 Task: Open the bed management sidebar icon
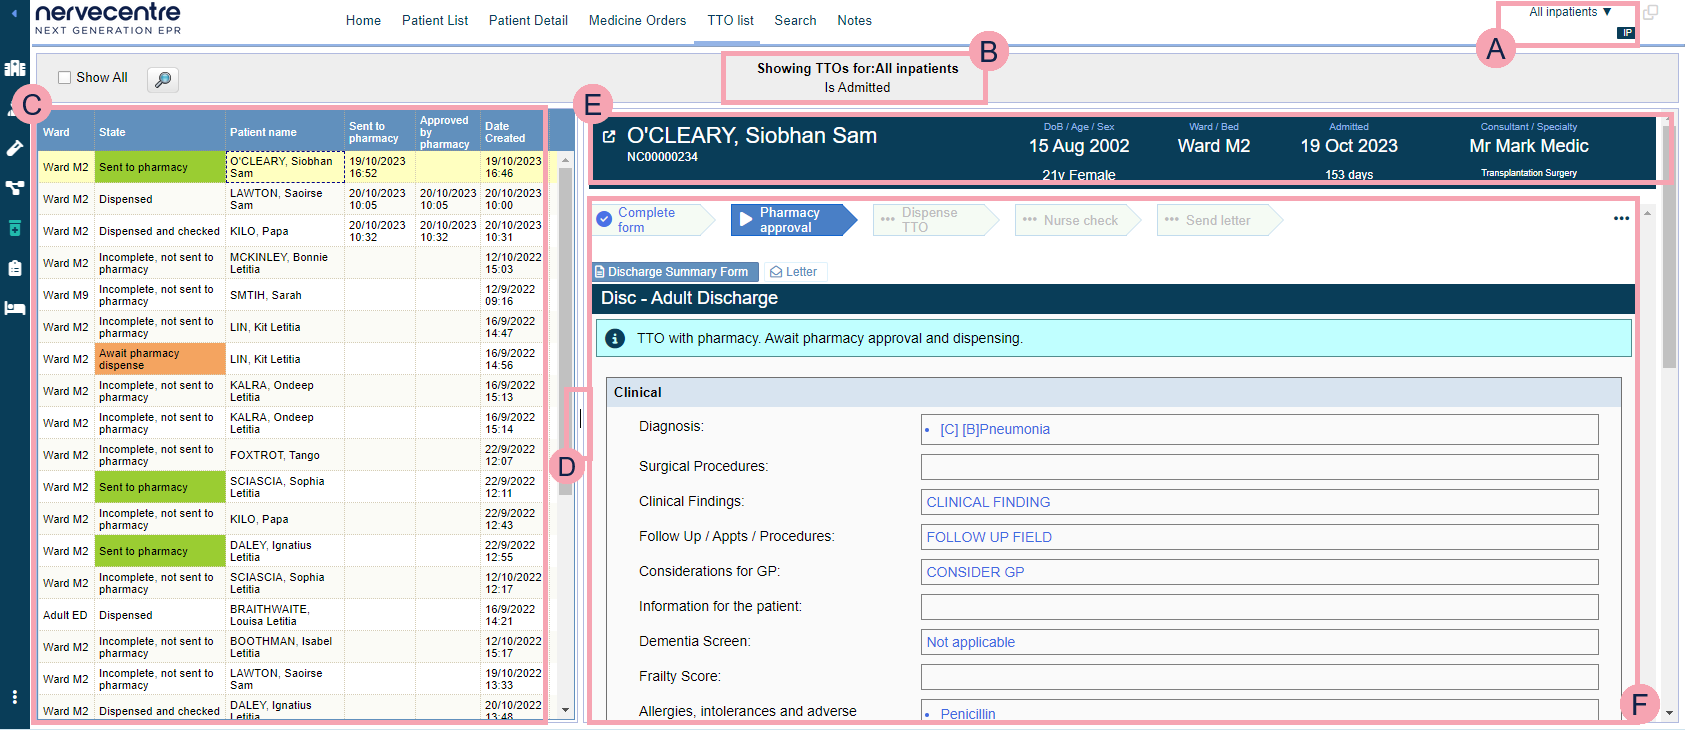tap(15, 308)
